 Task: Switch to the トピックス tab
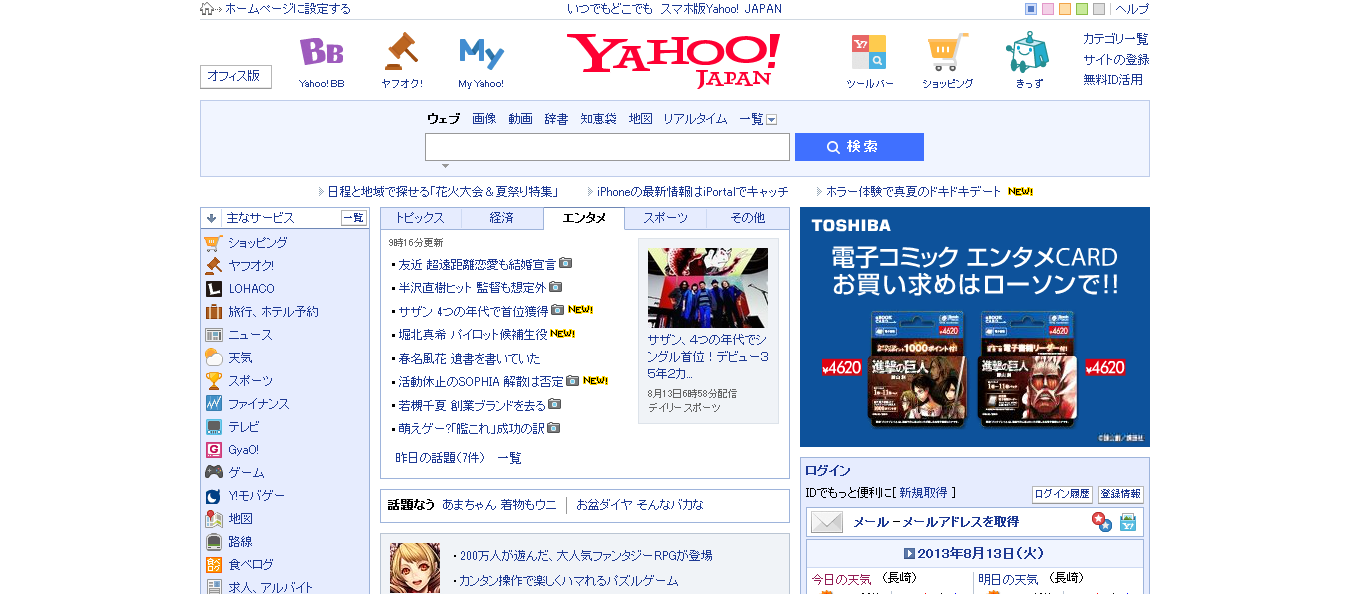(x=420, y=218)
